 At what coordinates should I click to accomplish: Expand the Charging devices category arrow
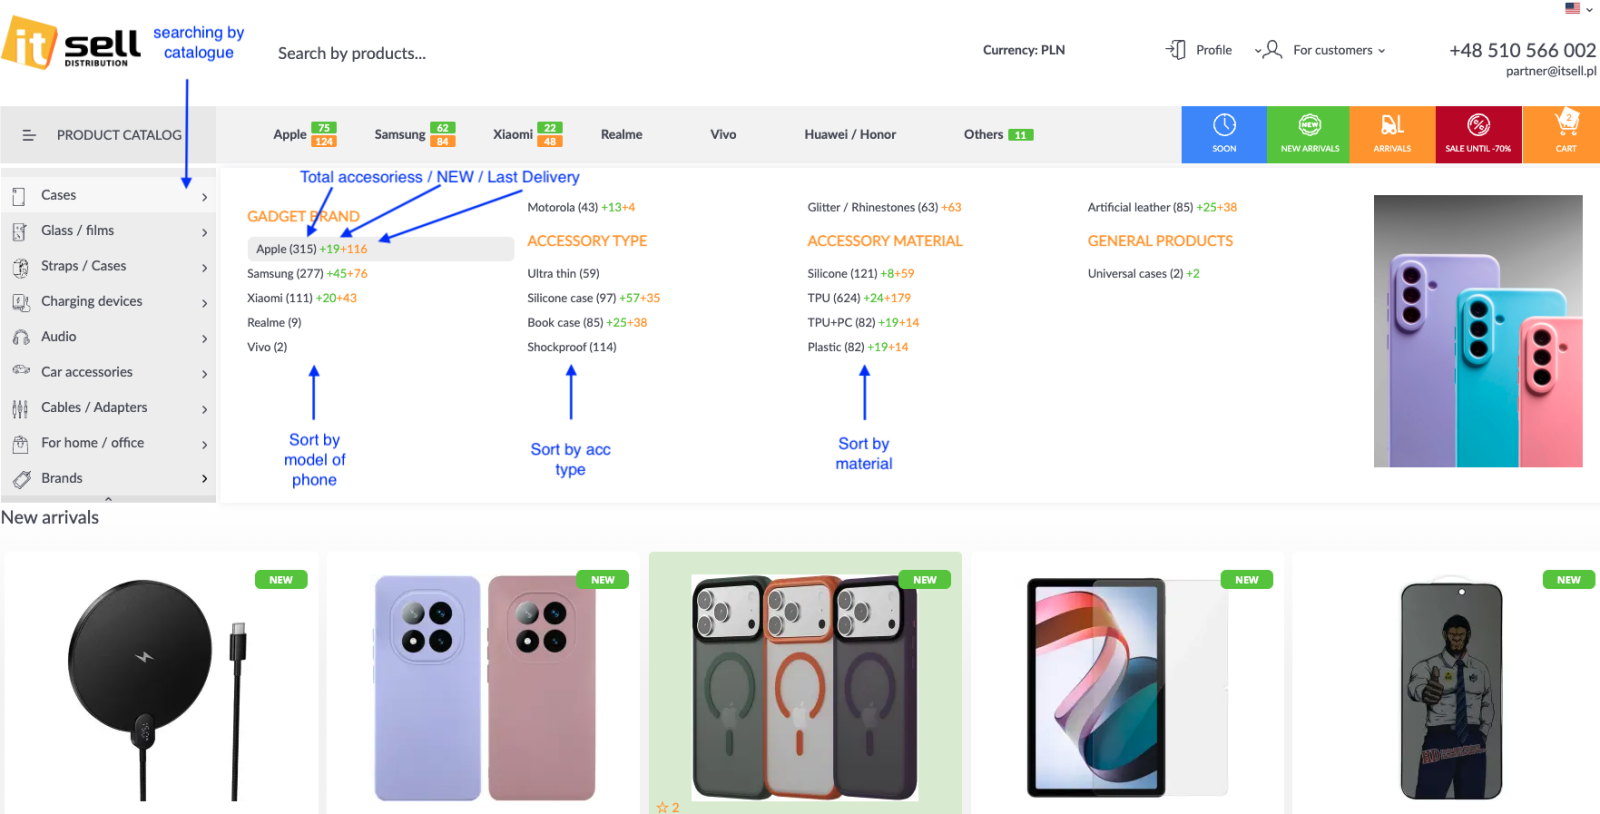pos(204,303)
